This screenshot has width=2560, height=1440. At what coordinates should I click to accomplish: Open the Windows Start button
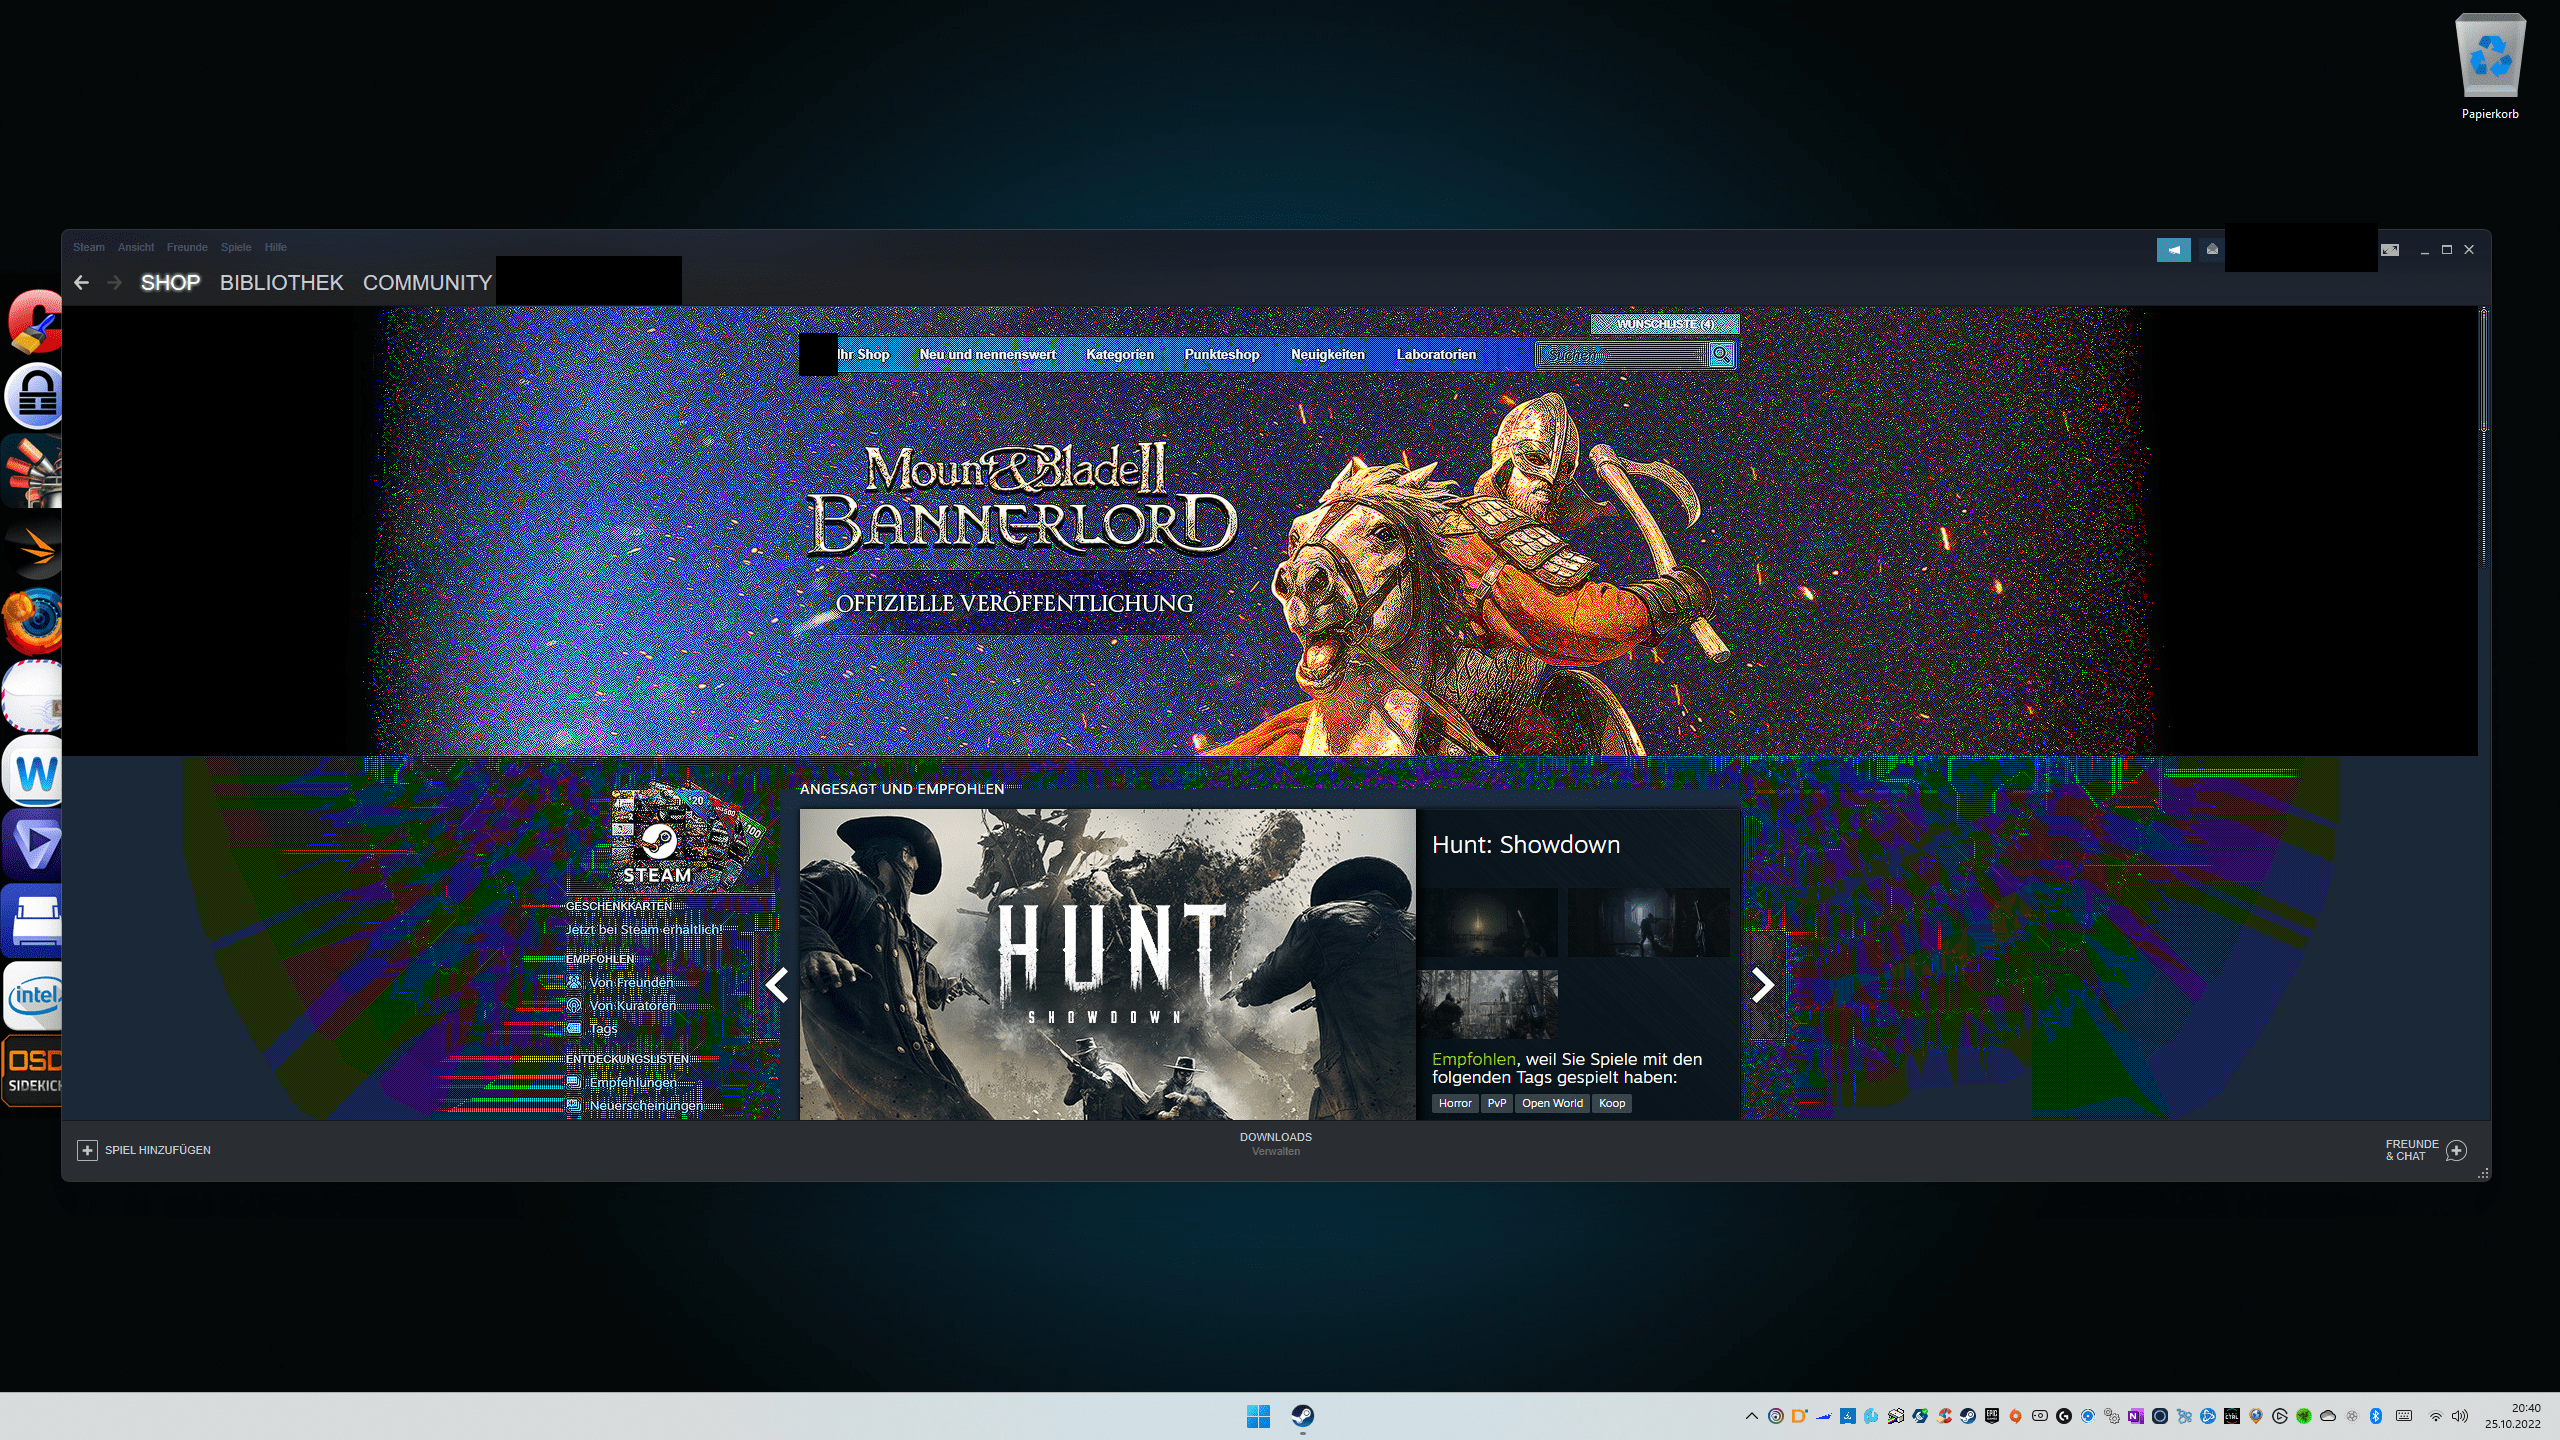pyautogui.click(x=1258, y=1416)
